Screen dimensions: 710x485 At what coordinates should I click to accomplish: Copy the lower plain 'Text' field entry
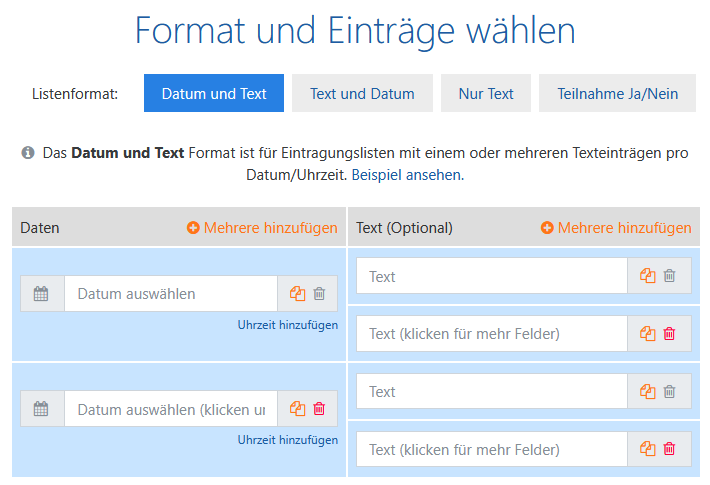[x=648, y=392]
